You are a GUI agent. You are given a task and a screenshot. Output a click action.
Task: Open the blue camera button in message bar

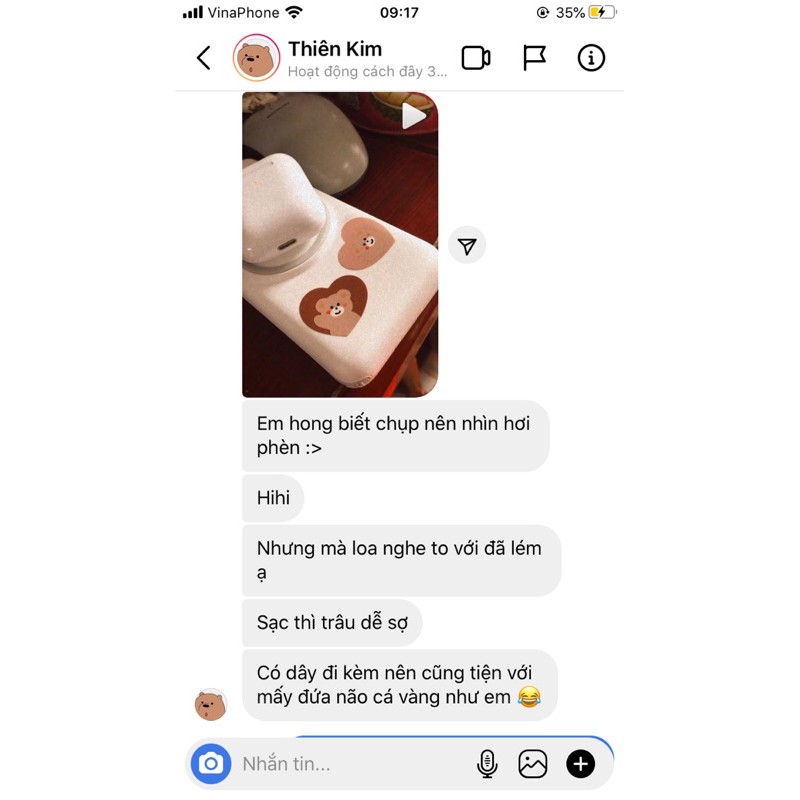pyautogui.click(x=211, y=764)
